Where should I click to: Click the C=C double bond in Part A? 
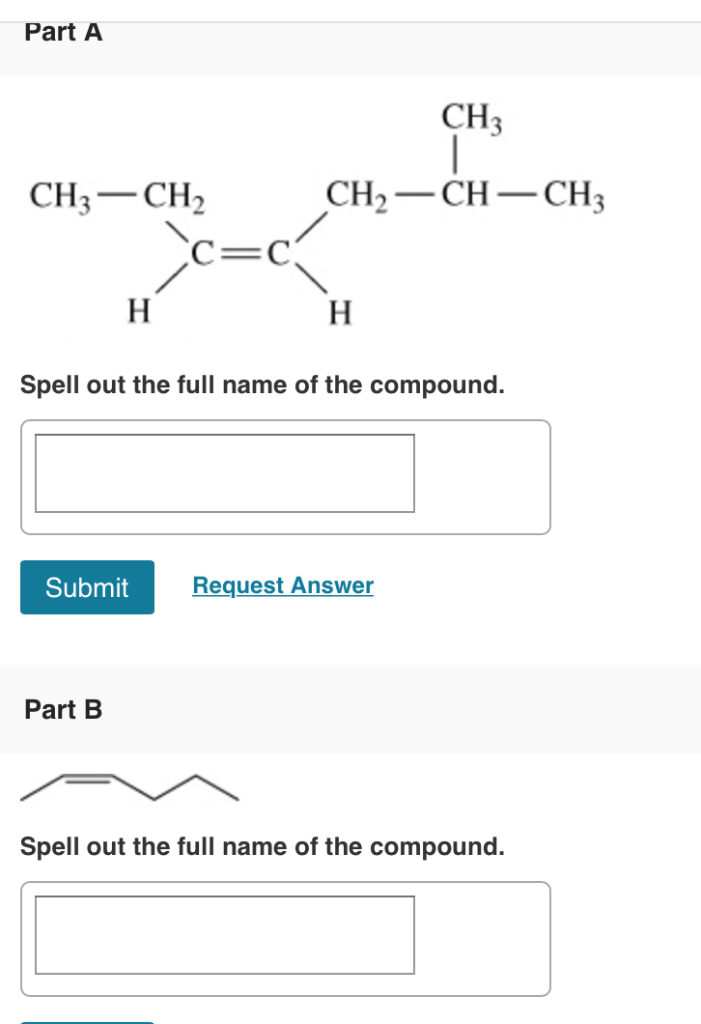point(243,253)
